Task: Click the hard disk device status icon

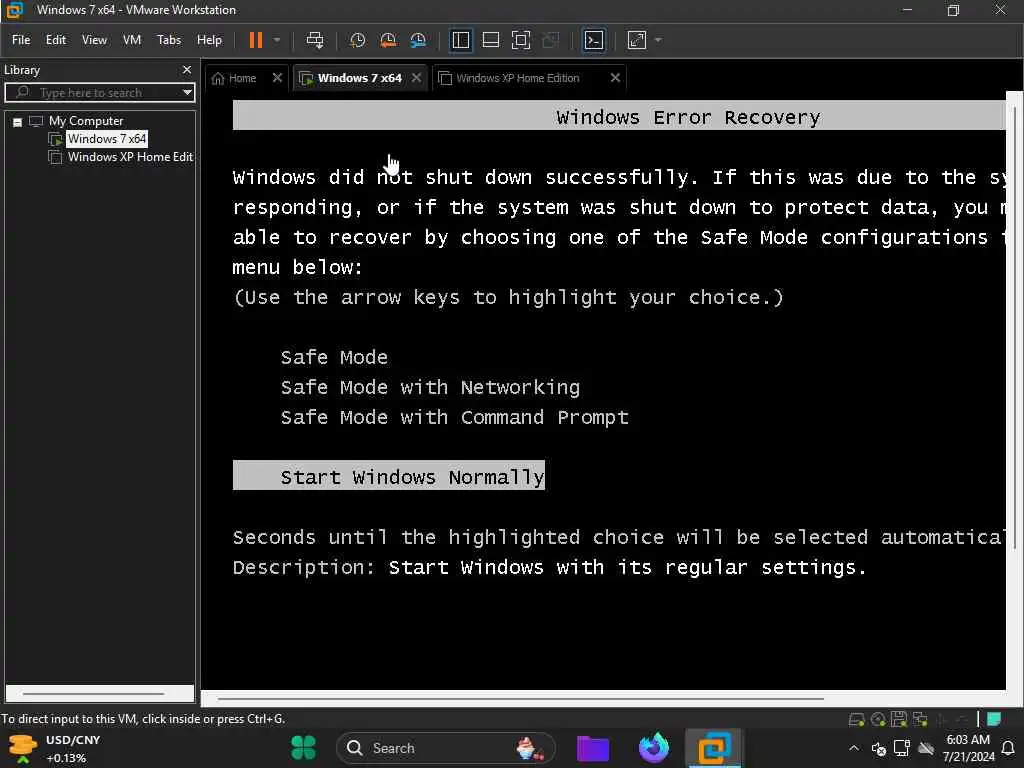Action: coord(856,720)
